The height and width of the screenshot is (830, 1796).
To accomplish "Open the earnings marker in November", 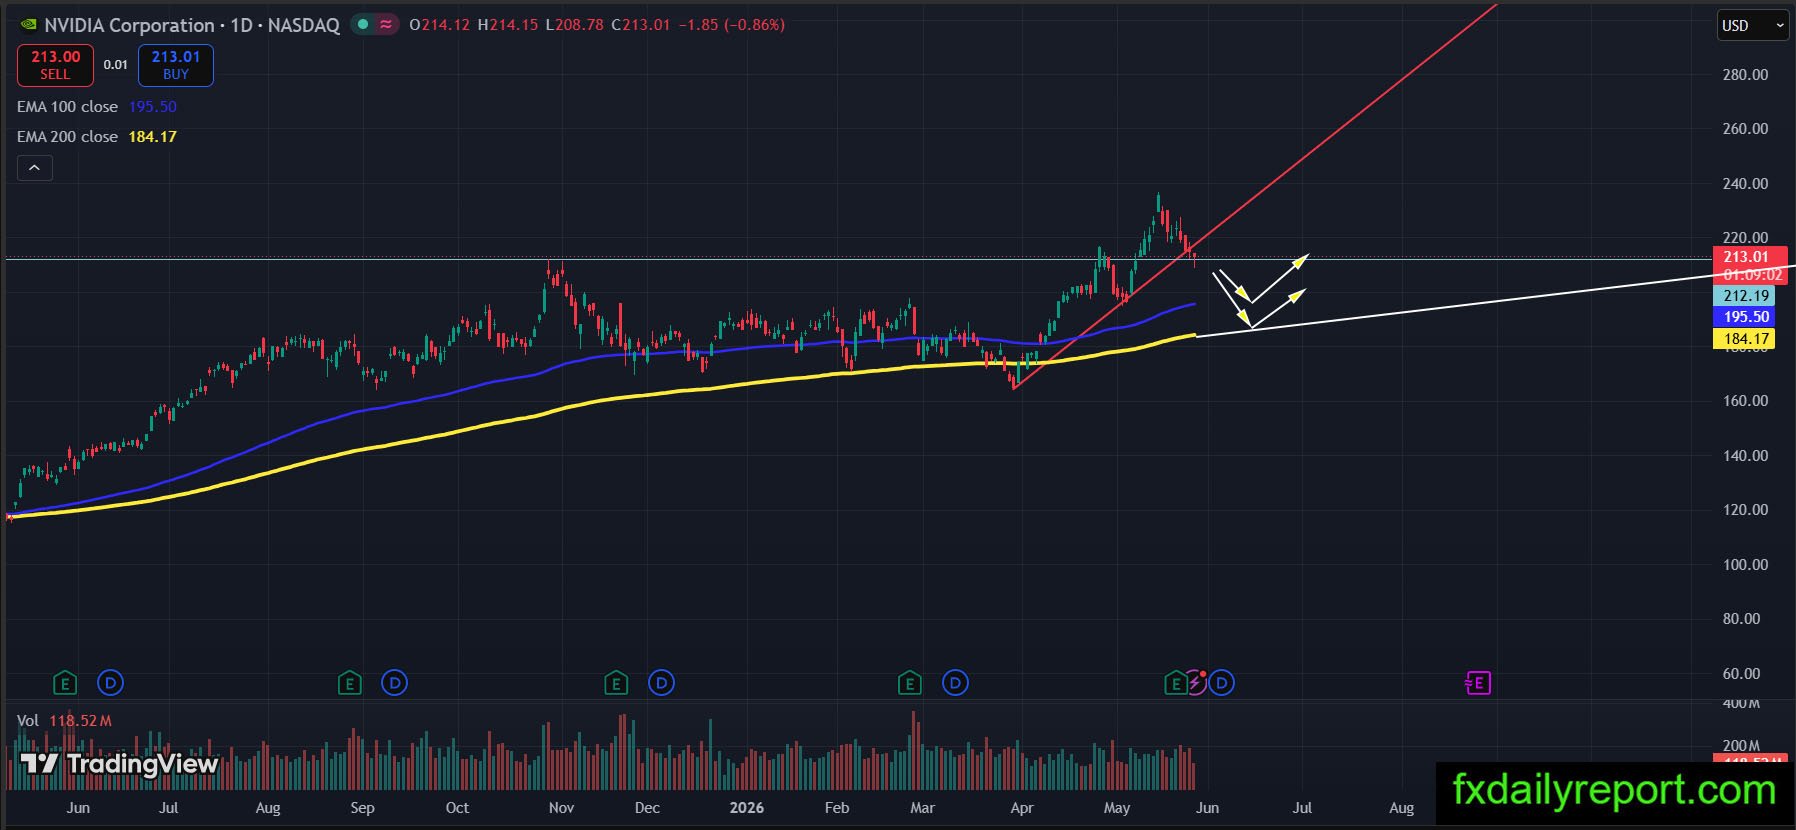I will pos(616,683).
